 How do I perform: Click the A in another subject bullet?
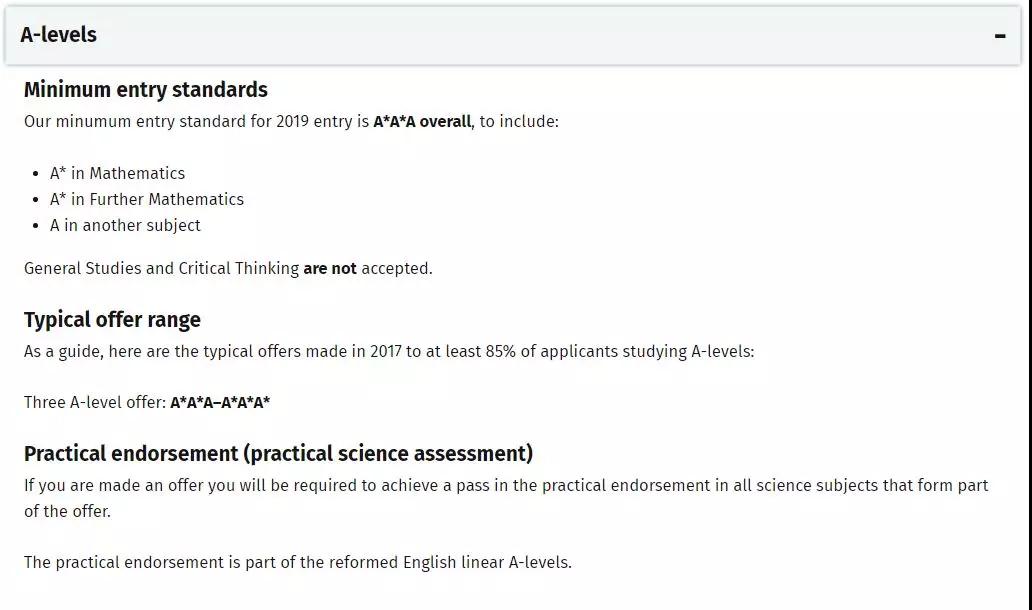tap(125, 225)
